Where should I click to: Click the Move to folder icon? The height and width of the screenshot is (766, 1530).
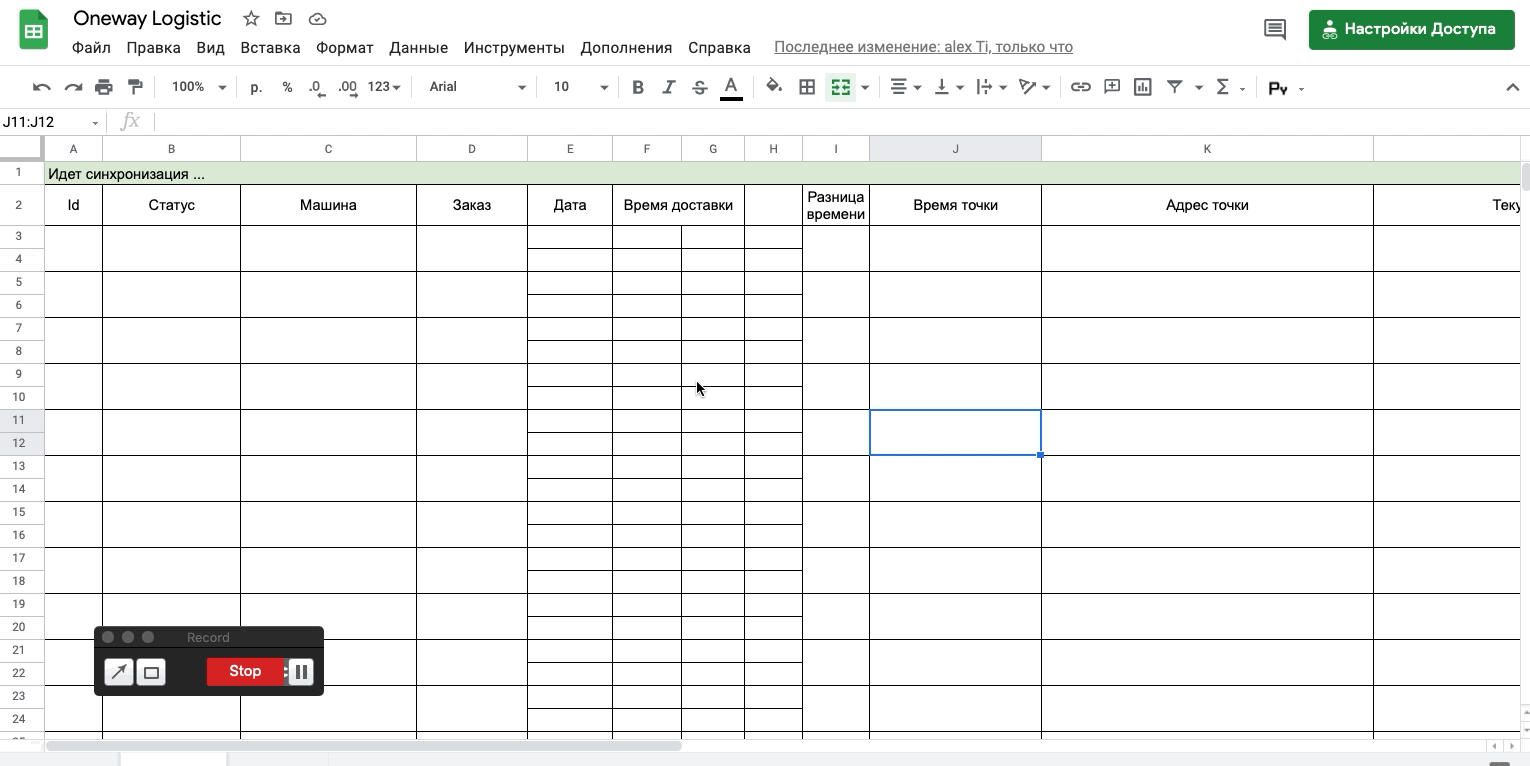pyautogui.click(x=284, y=19)
